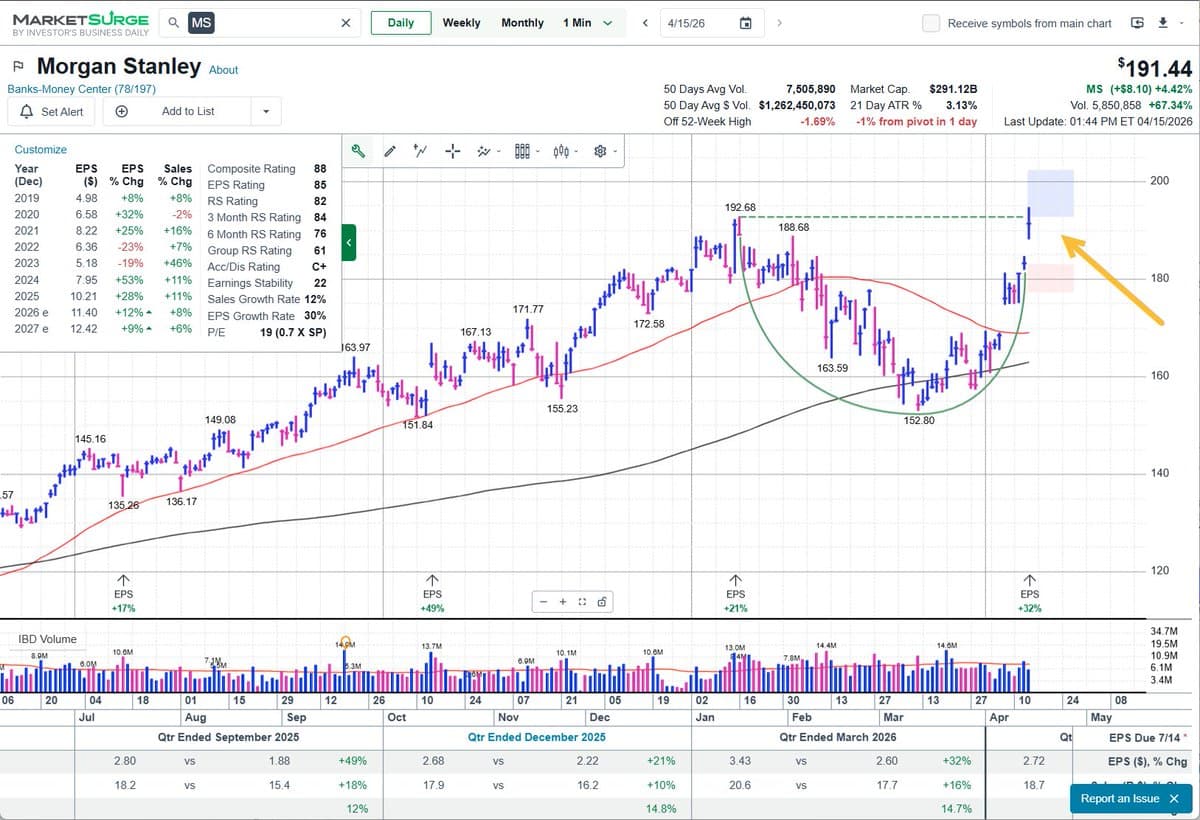Click the search magnifier icon
Viewport: 1200px width, 820px height.
tap(174, 23)
